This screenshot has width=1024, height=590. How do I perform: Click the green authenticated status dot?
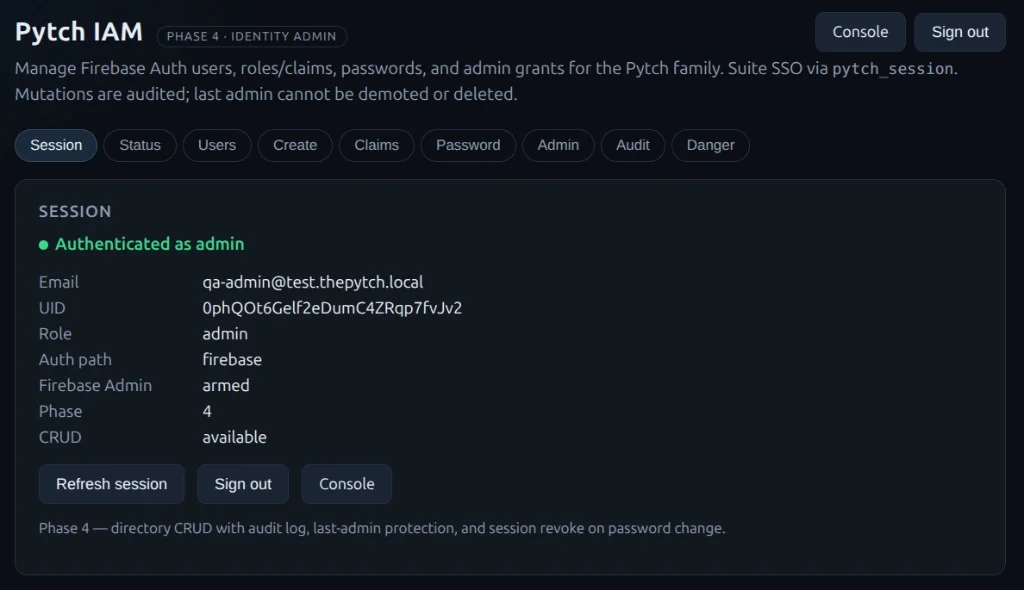[x=44, y=245]
